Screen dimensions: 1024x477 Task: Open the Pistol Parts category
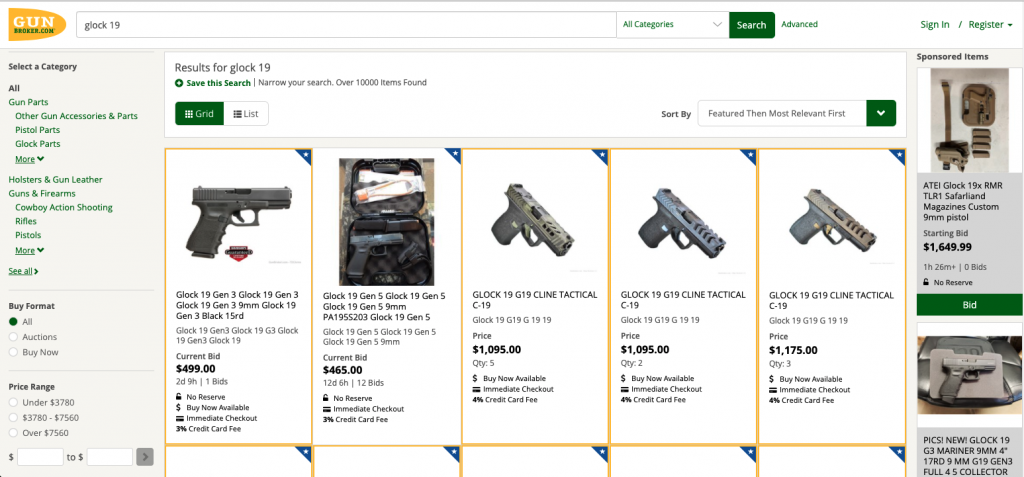[x=38, y=130]
